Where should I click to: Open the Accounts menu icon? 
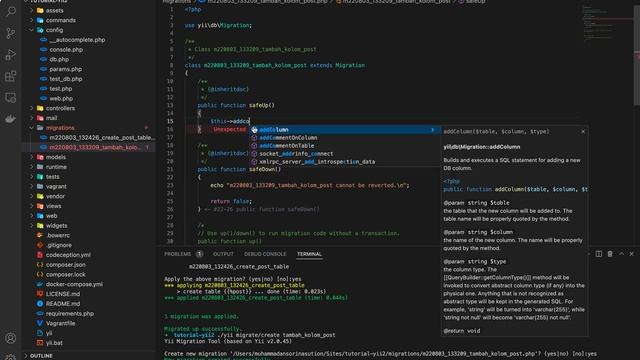point(10,338)
